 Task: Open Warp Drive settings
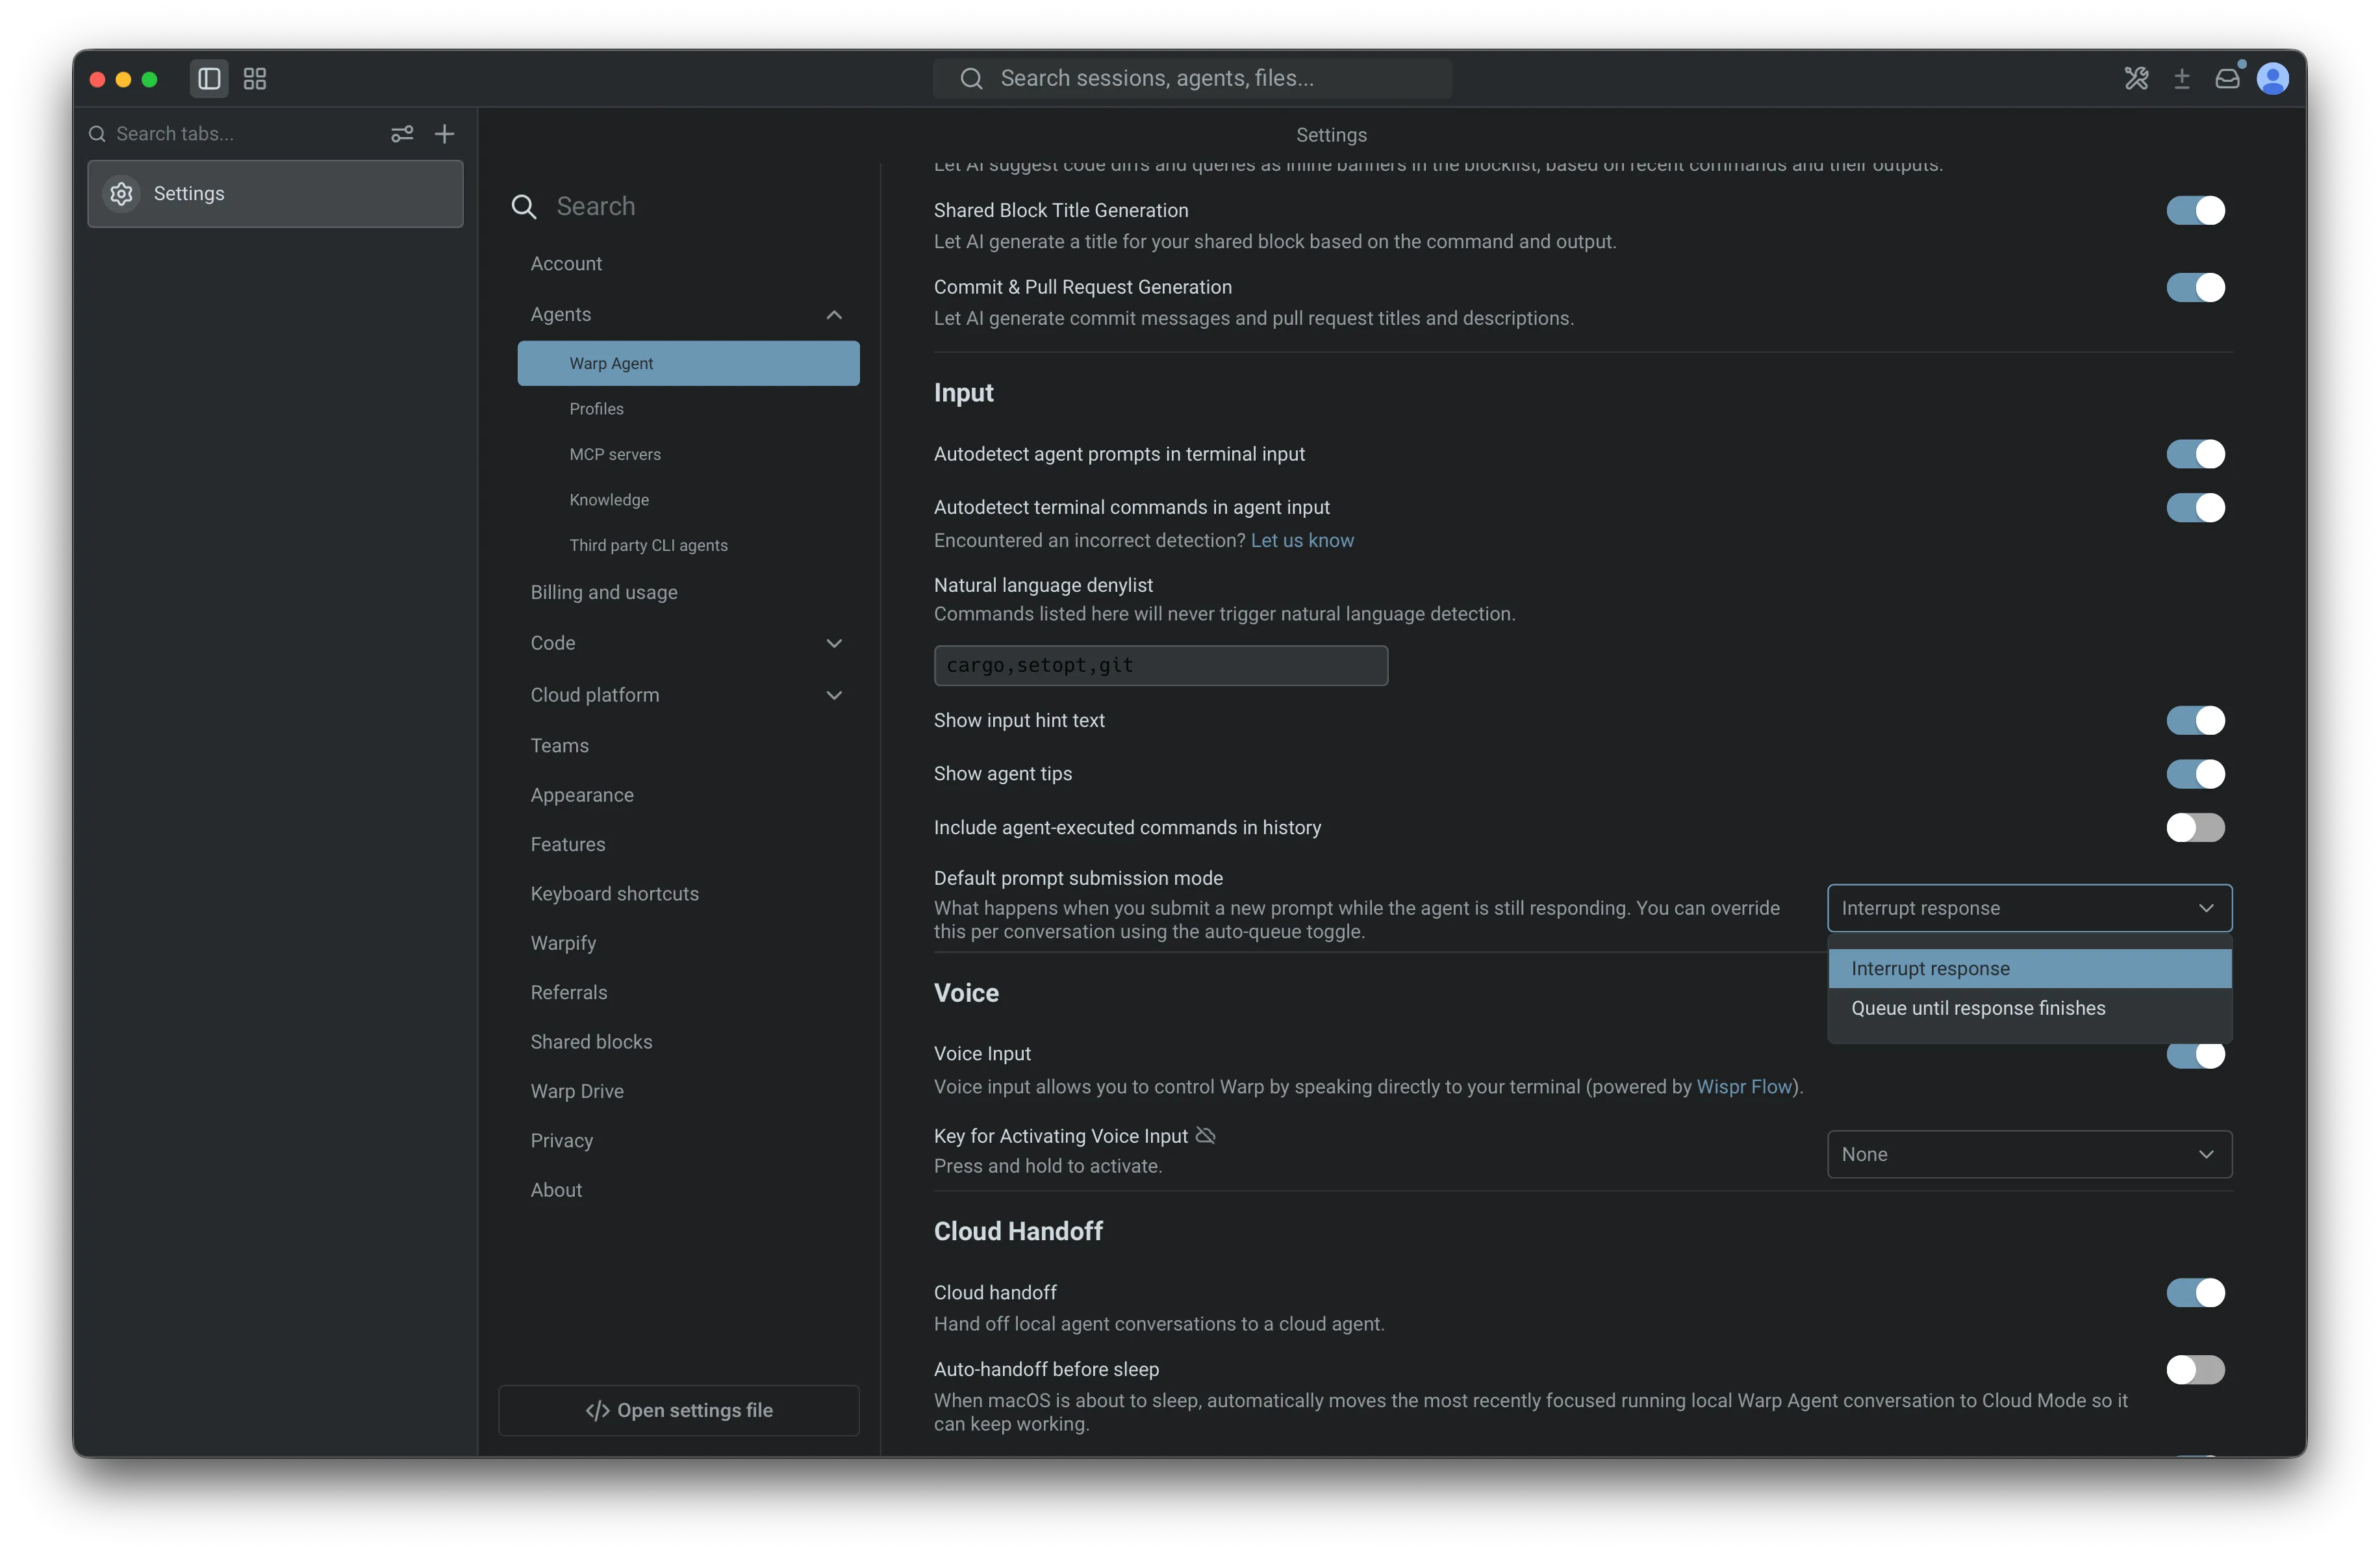577,1091
